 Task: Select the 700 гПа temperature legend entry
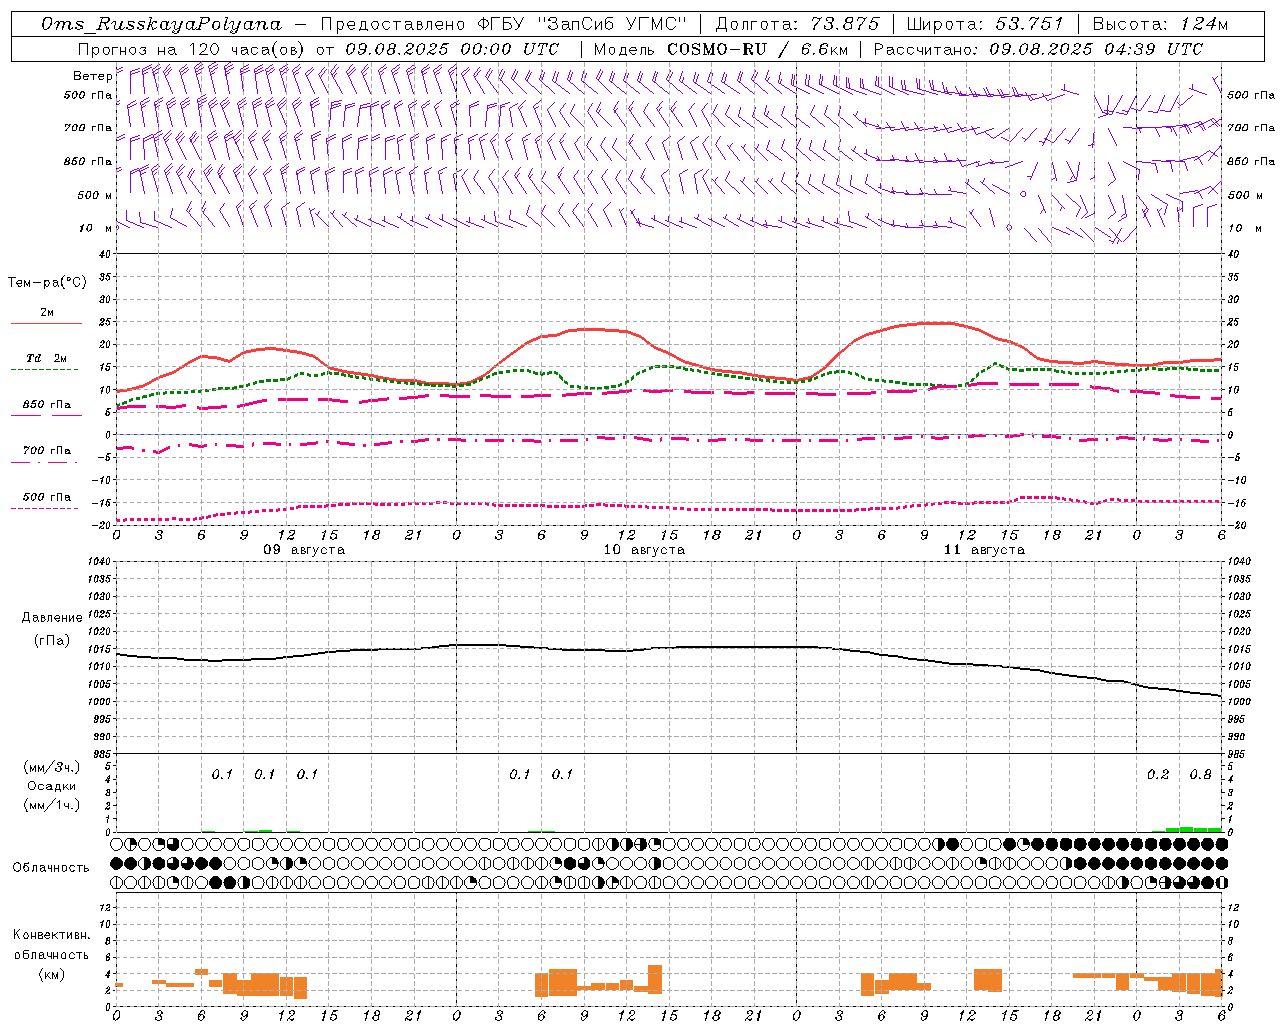[x=46, y=451]
